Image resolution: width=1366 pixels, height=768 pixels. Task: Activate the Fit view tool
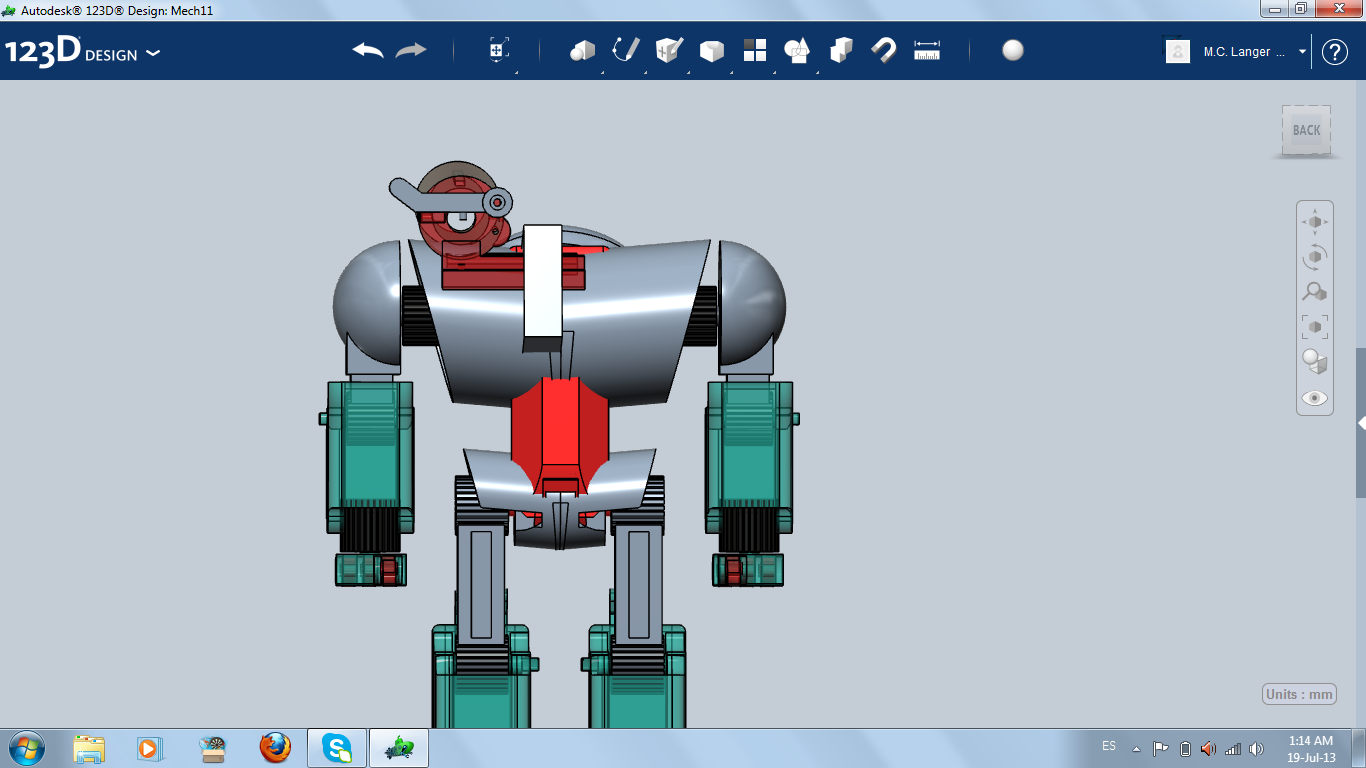1315,327
